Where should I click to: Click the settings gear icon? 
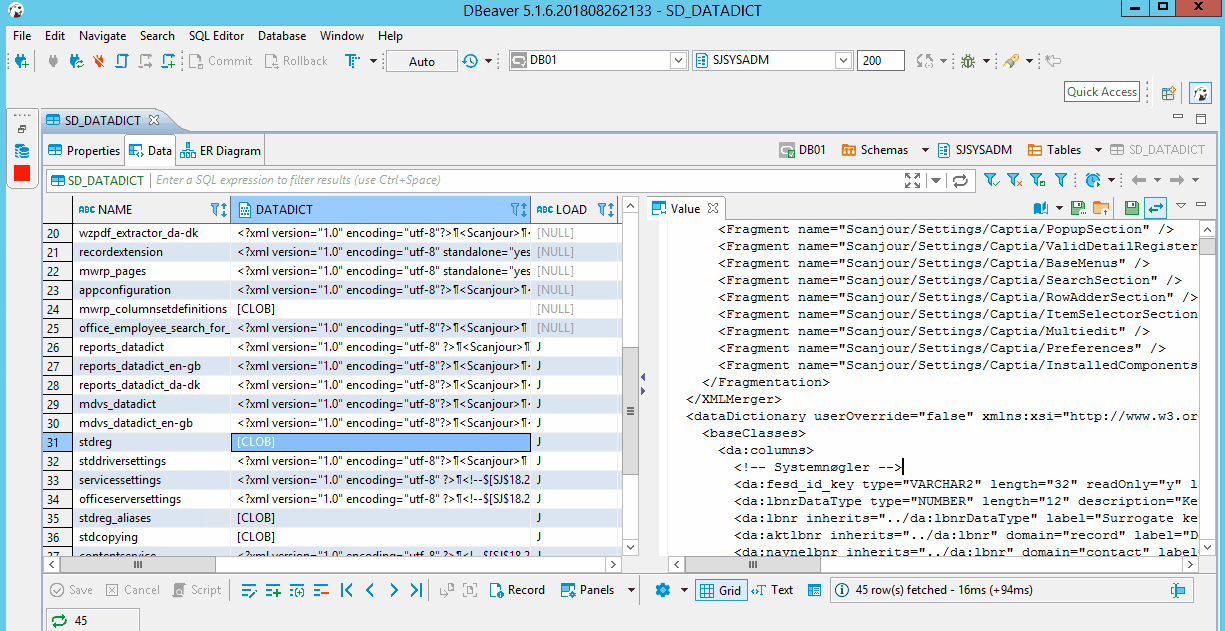662,590
